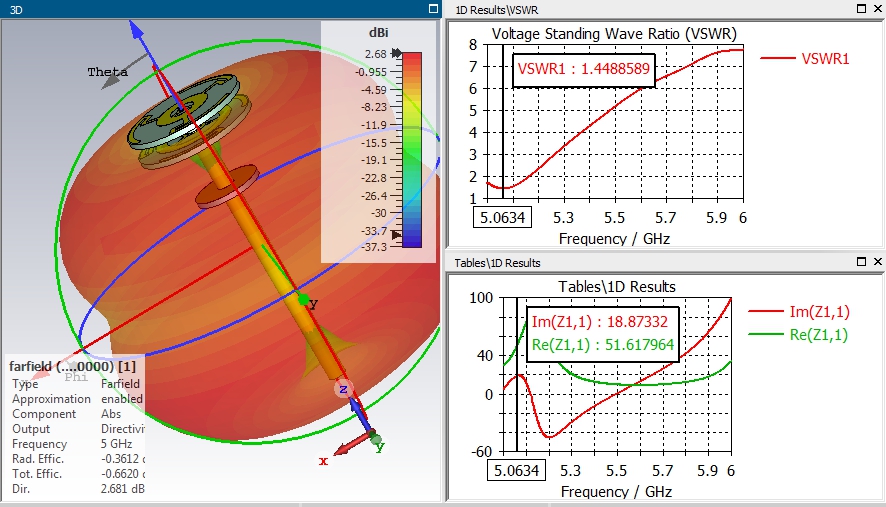
Task: Click the -15.5 value on color scale
Action: click(x=375, y=143)
